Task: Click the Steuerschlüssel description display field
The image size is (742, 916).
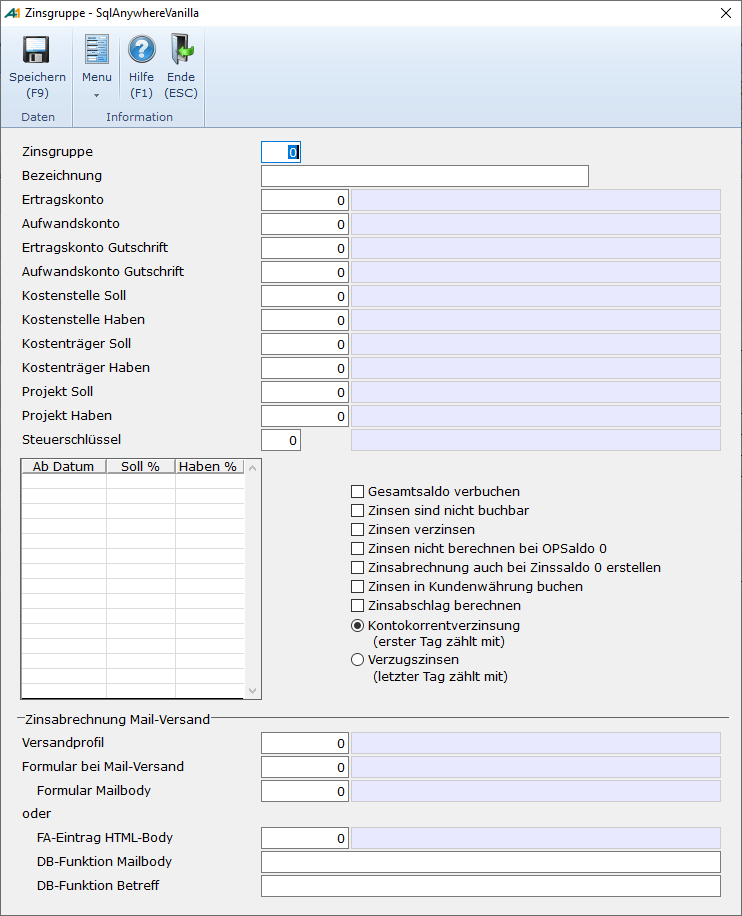Action: point(536,440)
